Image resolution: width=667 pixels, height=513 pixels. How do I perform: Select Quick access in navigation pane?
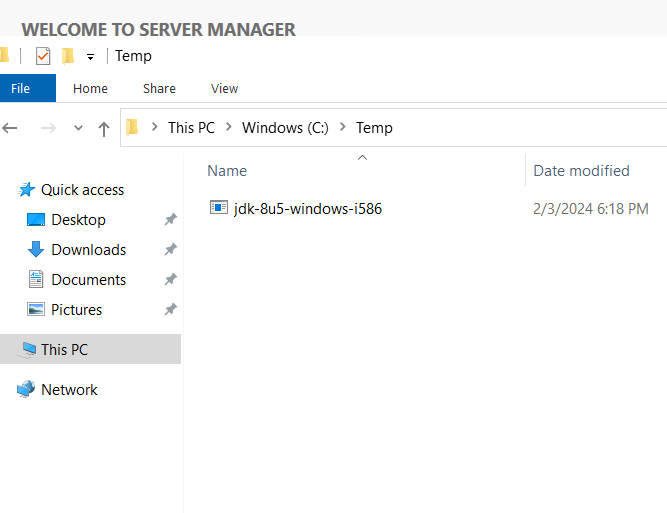point(83,190)
